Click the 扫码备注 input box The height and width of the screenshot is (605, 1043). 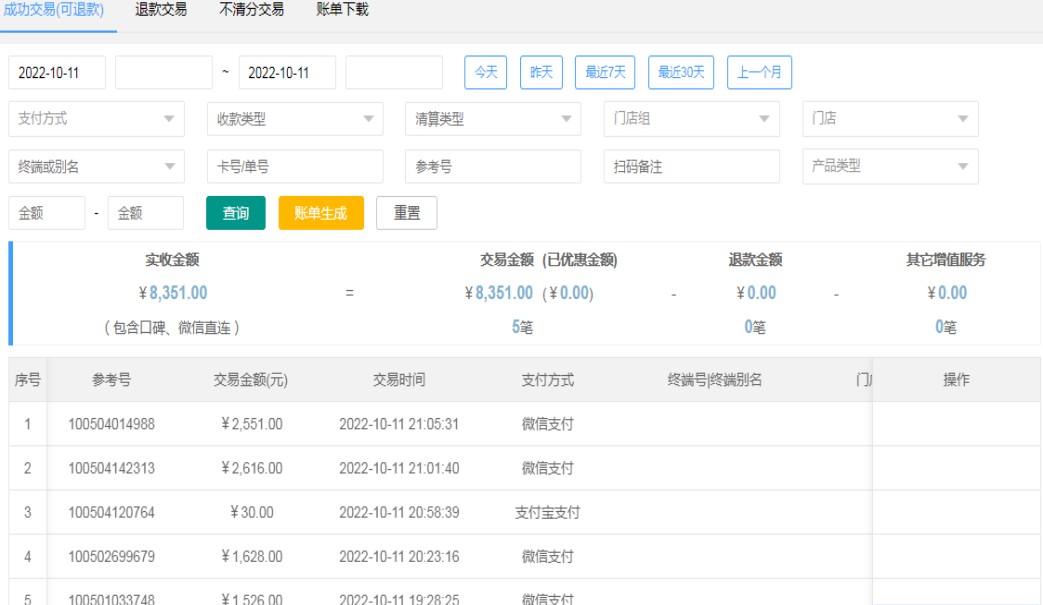tap(691, 167)
